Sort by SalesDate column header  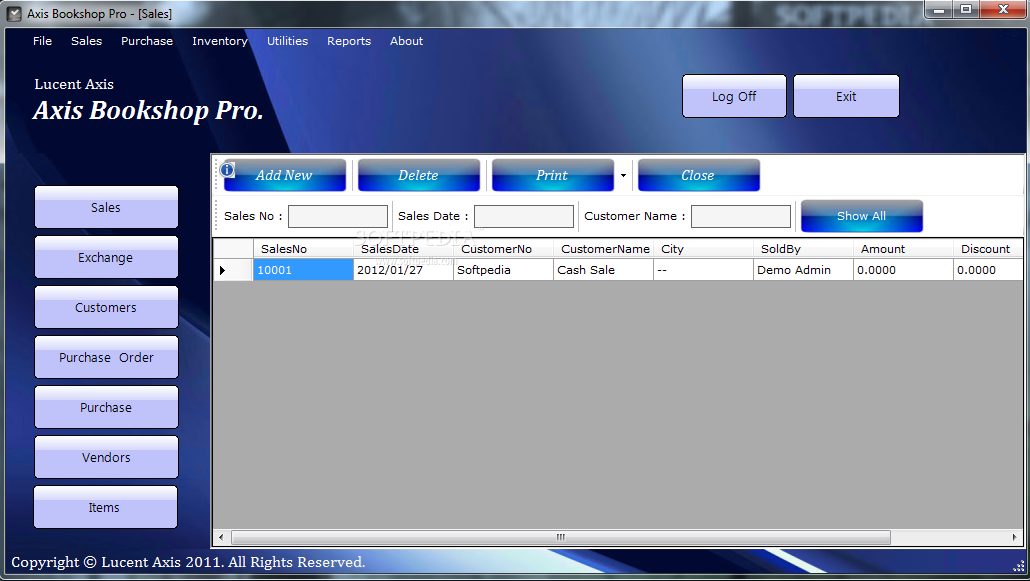tap(403, 248)
